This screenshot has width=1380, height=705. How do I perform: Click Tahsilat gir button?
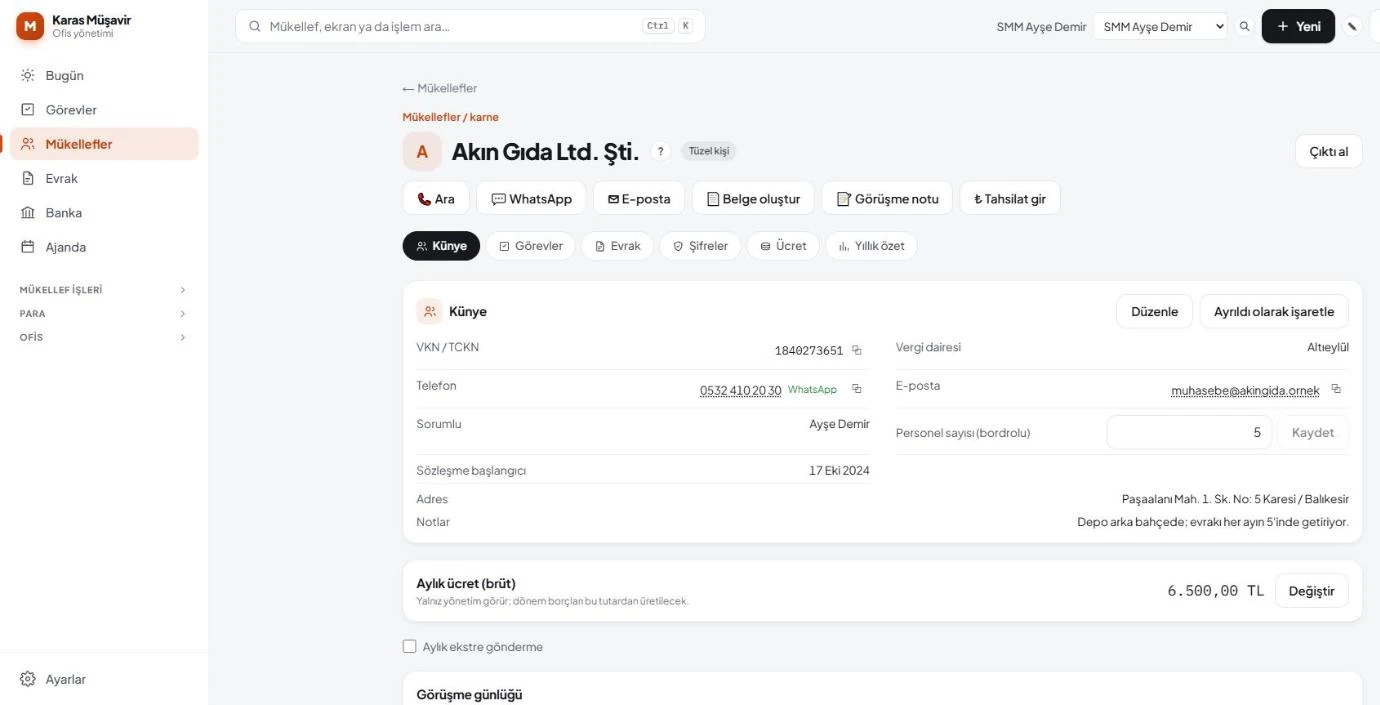(1010, 198)
